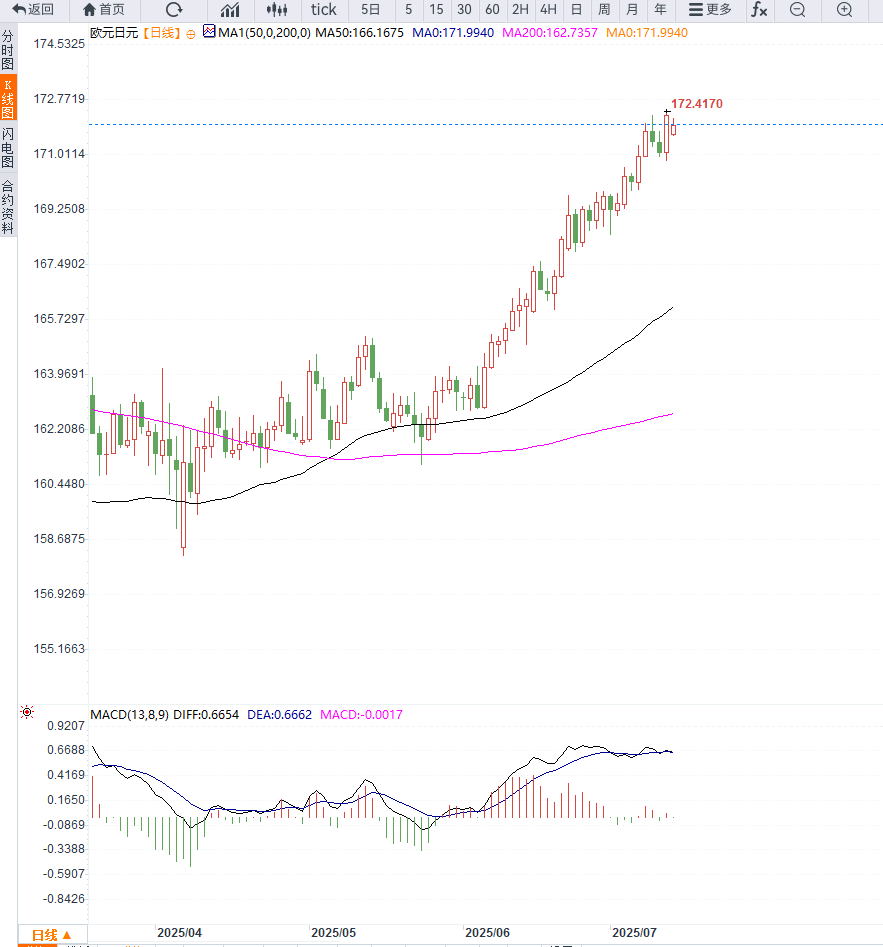Image resolution: width=883 pixels, height=947 pixels.
Task: Click the 返回 back arrow button
Action: (x=33, y=10)
